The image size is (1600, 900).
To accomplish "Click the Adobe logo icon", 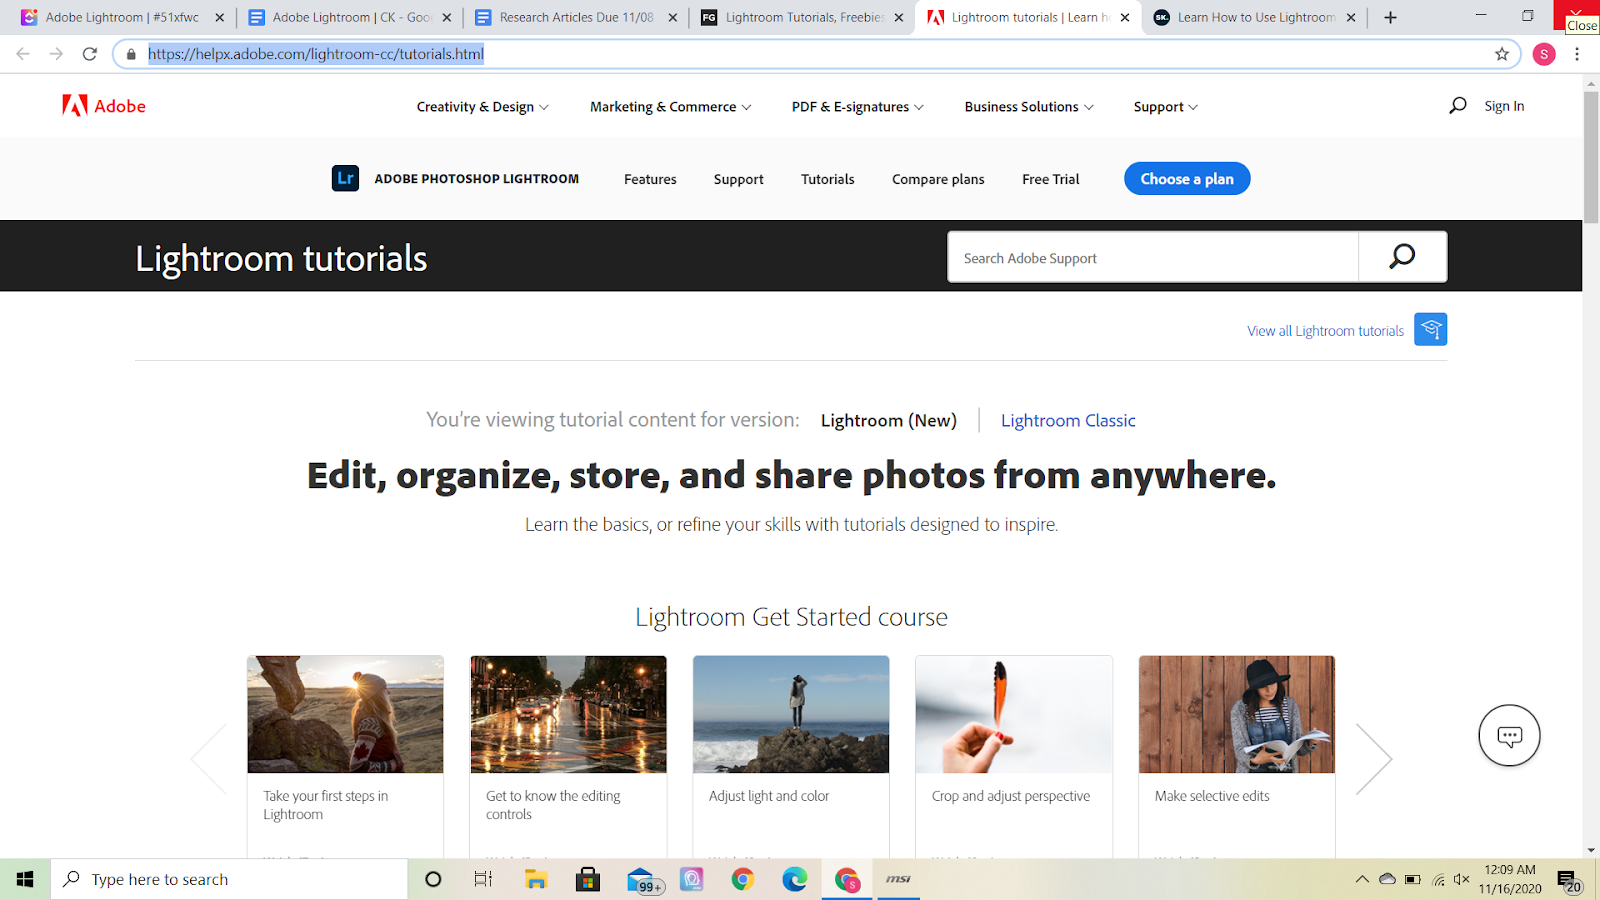I will (x=75, y=106).
